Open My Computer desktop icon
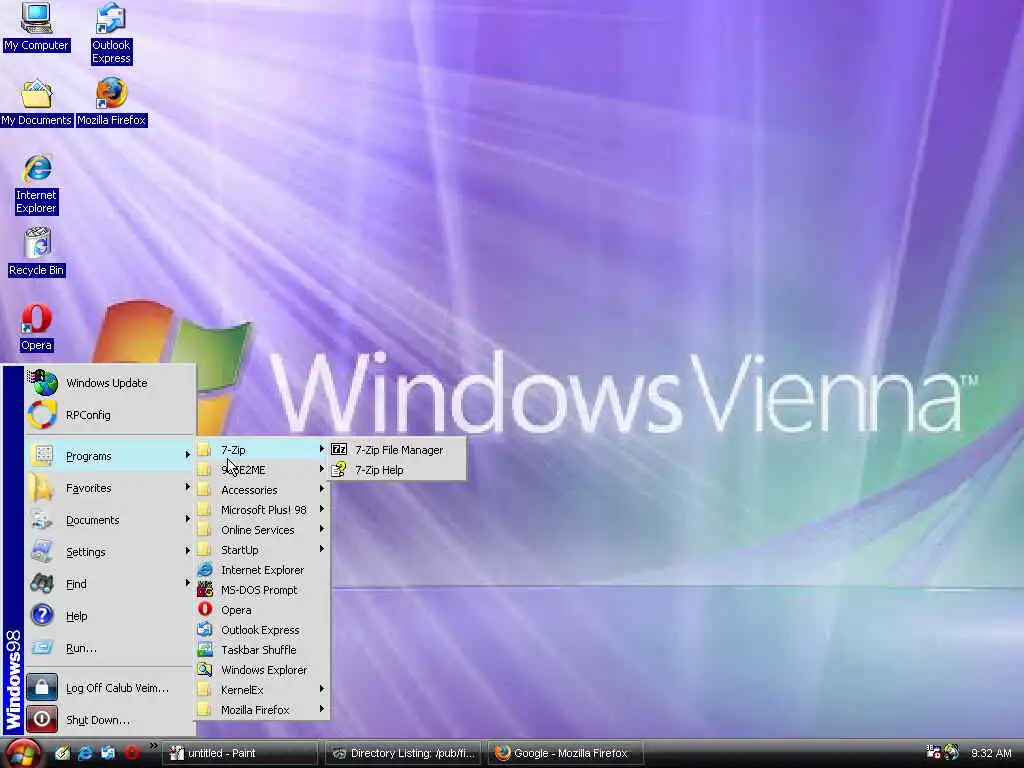 [36, 27]
